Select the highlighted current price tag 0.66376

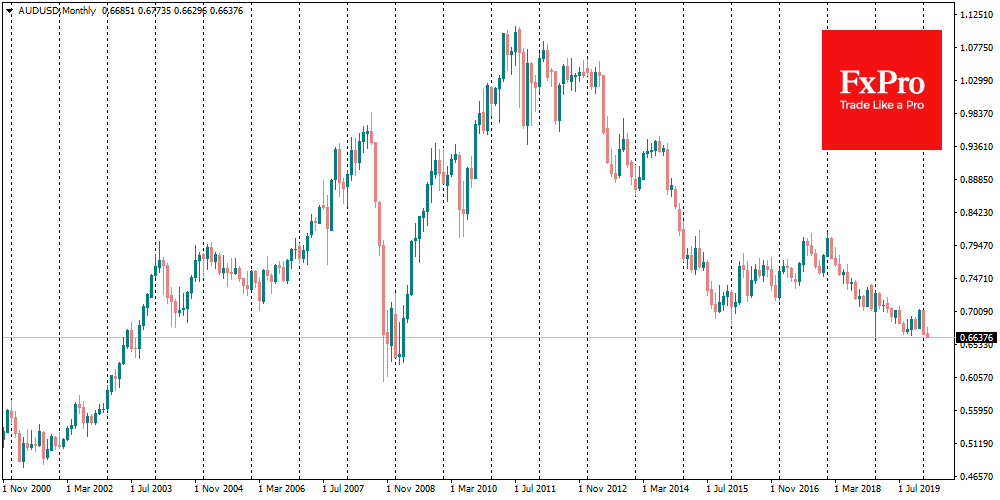(x=976, y=337)
